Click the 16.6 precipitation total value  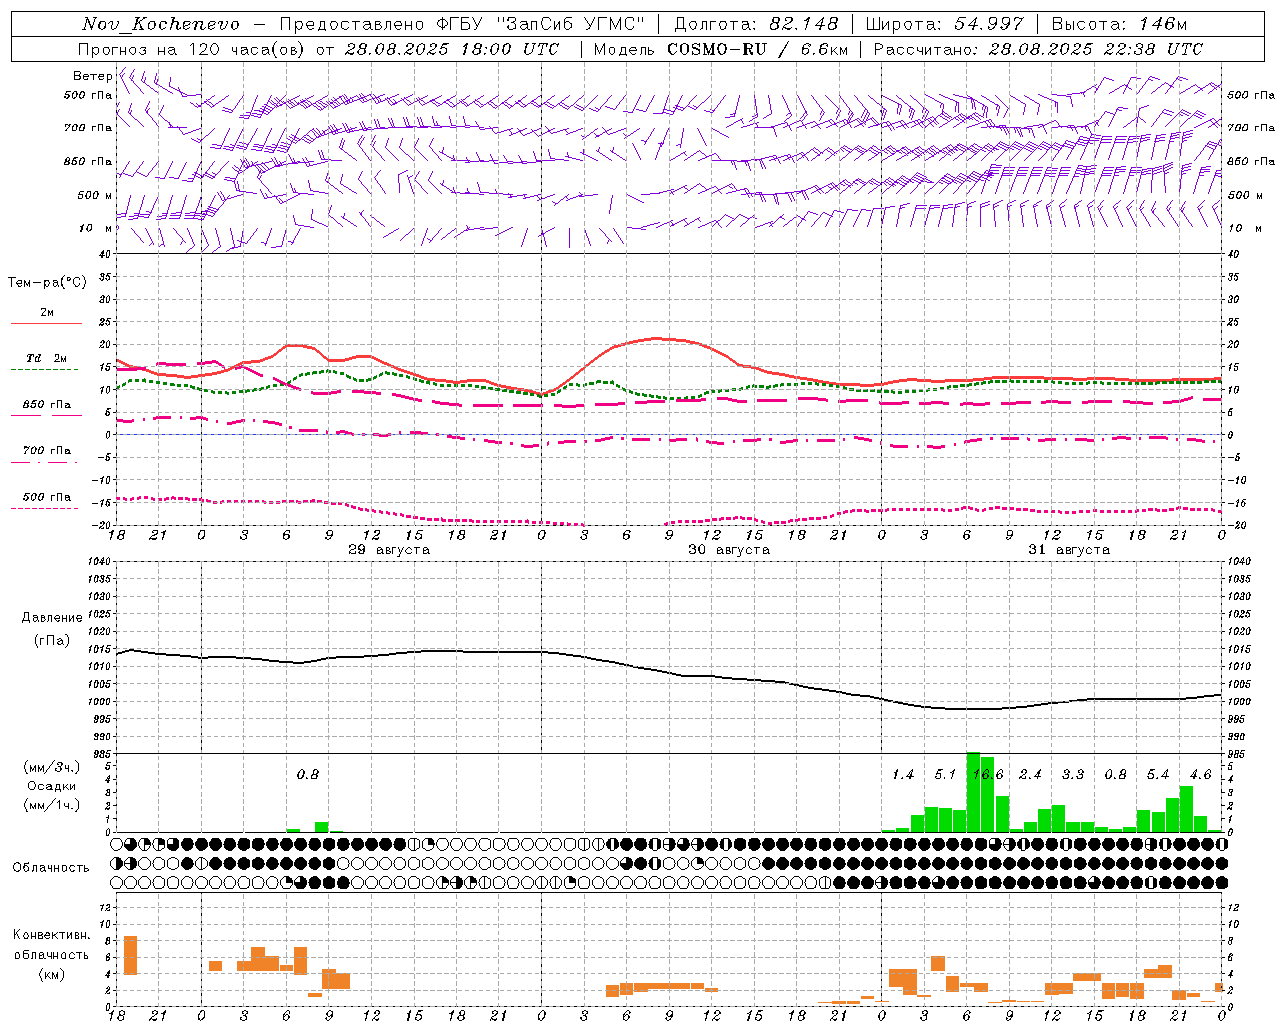988,775
